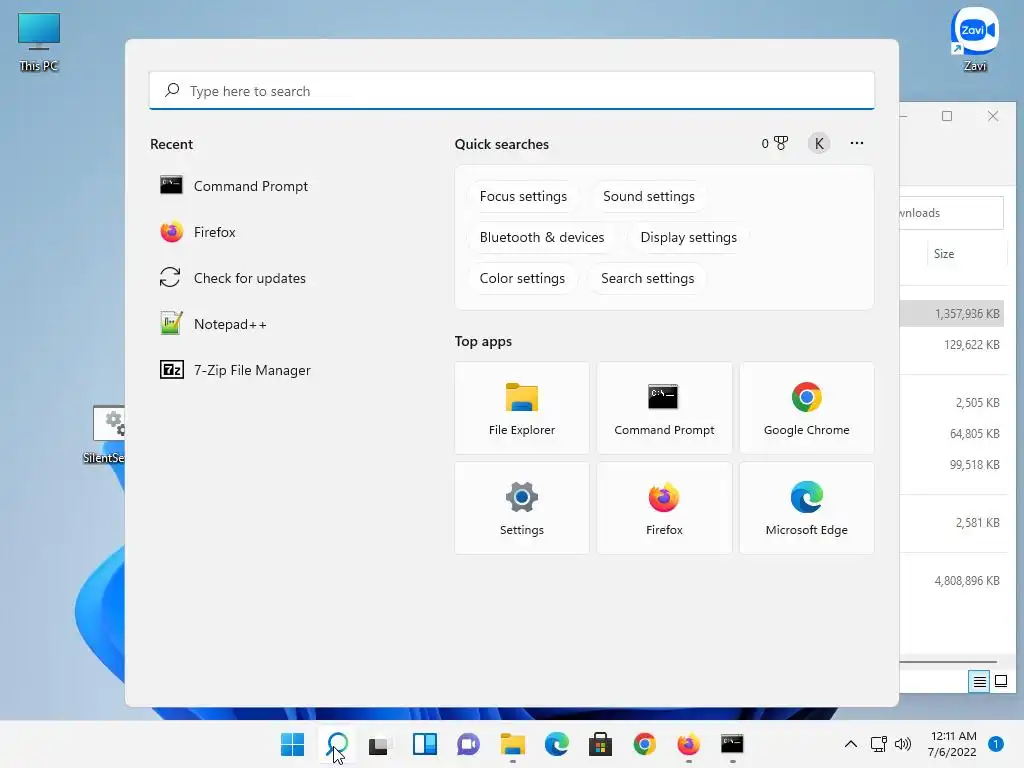Select the 99,518 KB file row
Screen dimensions: 1024x768
coord(954,465)
